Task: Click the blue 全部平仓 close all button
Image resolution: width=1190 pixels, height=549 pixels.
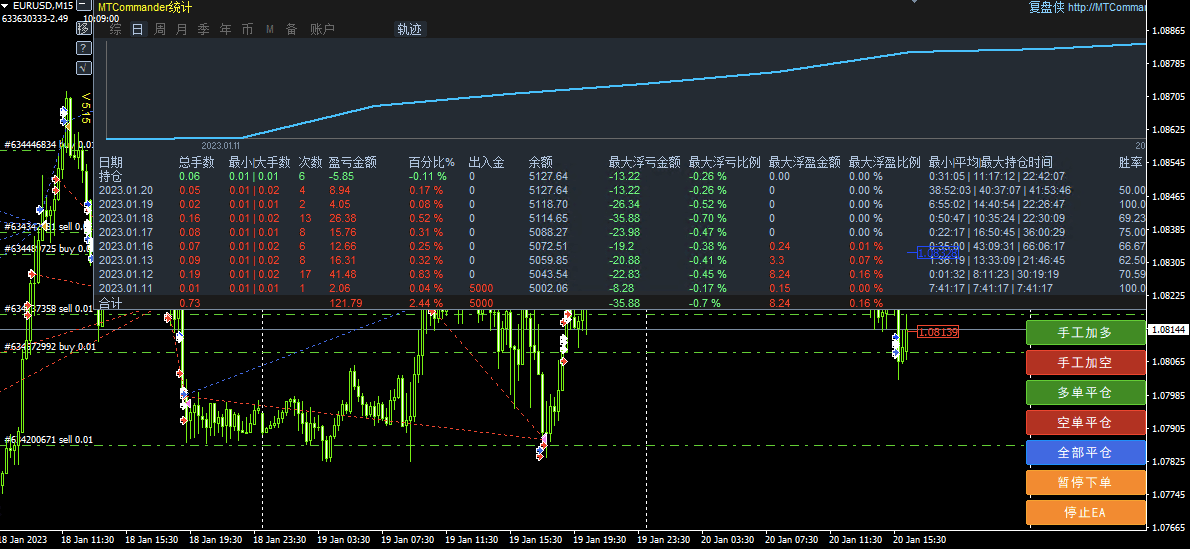Action: [1085, 452]
